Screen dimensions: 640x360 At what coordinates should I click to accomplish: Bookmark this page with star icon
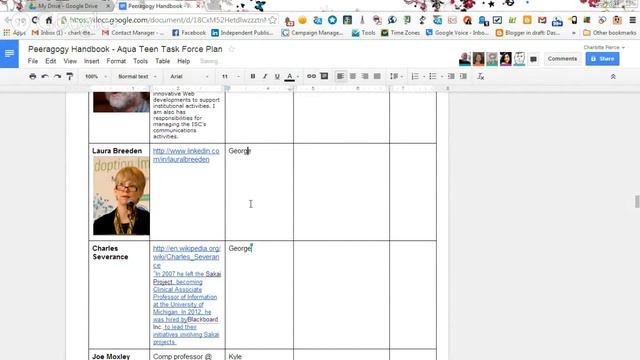(272, 20)
